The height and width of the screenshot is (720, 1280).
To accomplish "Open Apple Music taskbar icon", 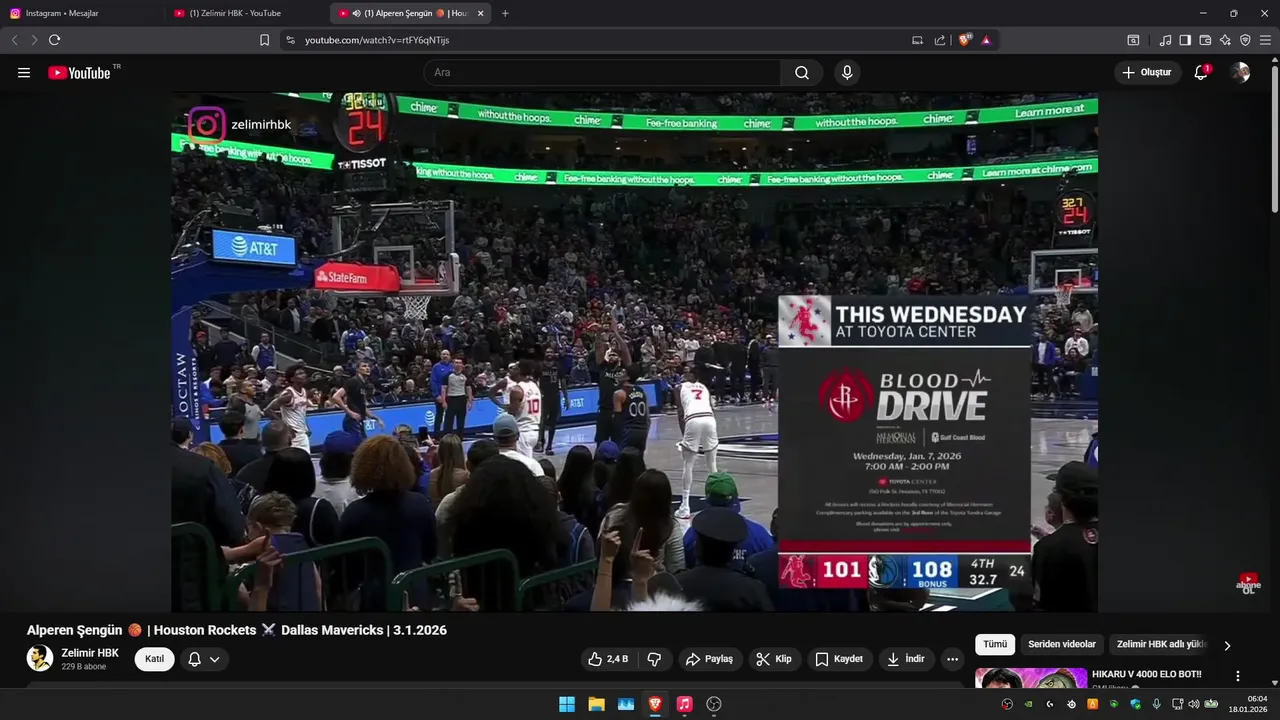I will [x=684, y=704].
